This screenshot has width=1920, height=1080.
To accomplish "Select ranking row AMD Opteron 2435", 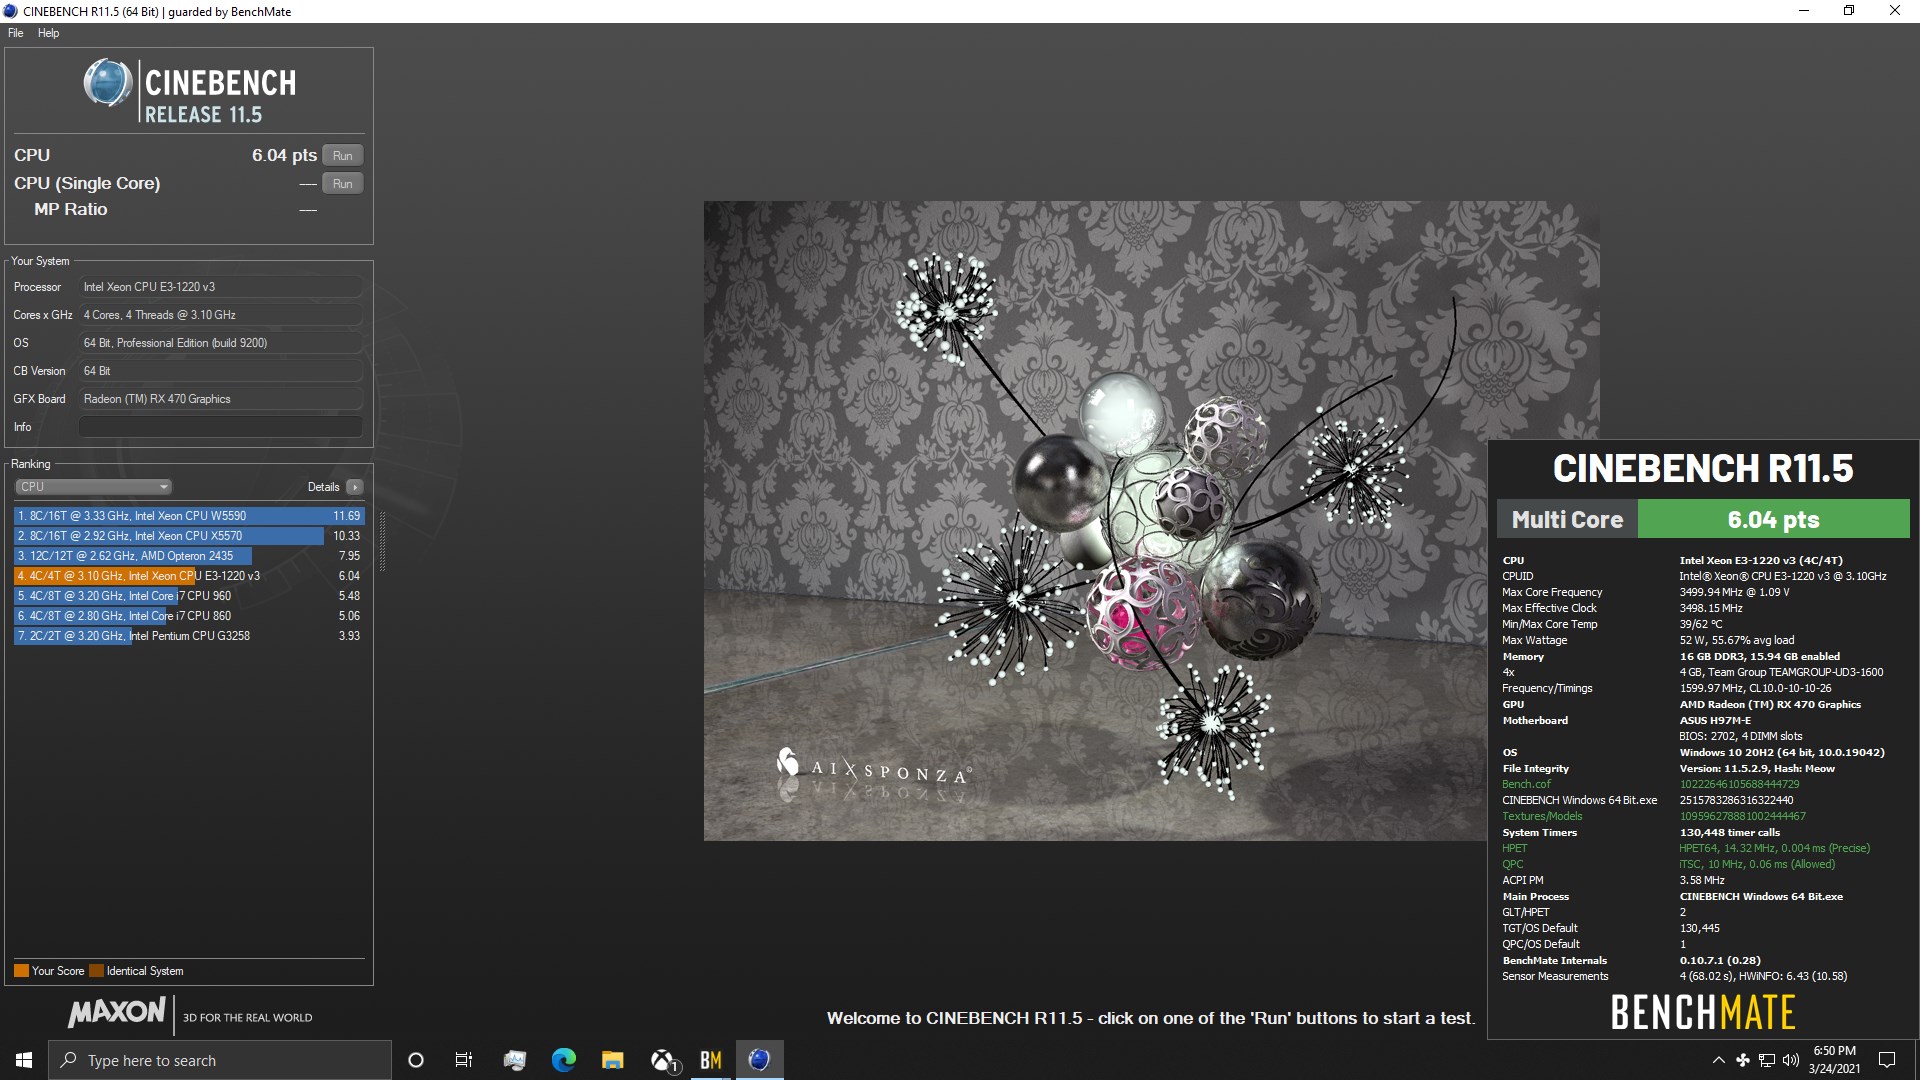I will tap(189, 556).
